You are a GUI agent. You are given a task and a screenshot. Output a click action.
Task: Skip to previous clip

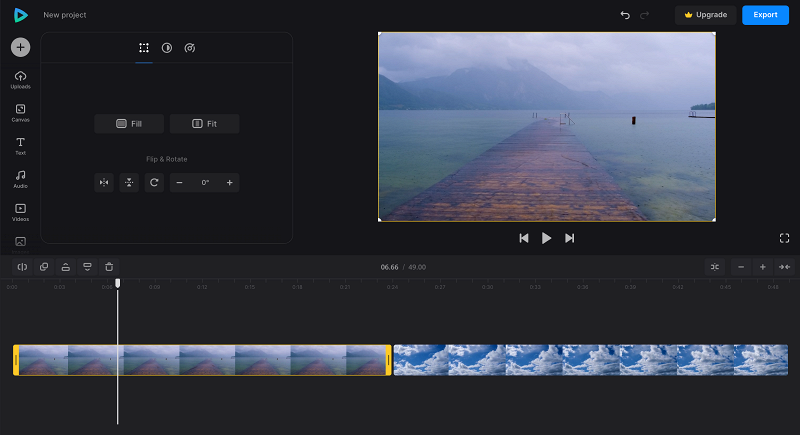524,238
